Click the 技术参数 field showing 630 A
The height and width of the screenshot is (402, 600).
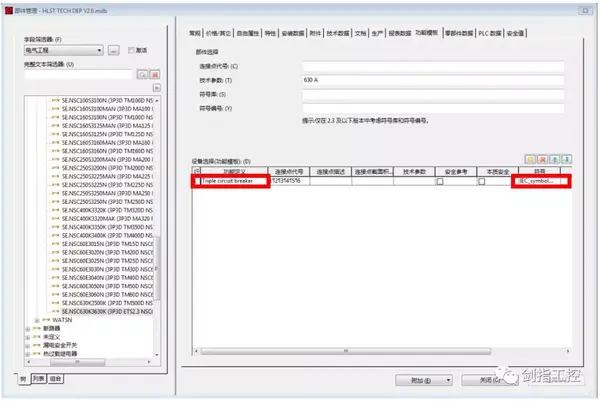433,80
